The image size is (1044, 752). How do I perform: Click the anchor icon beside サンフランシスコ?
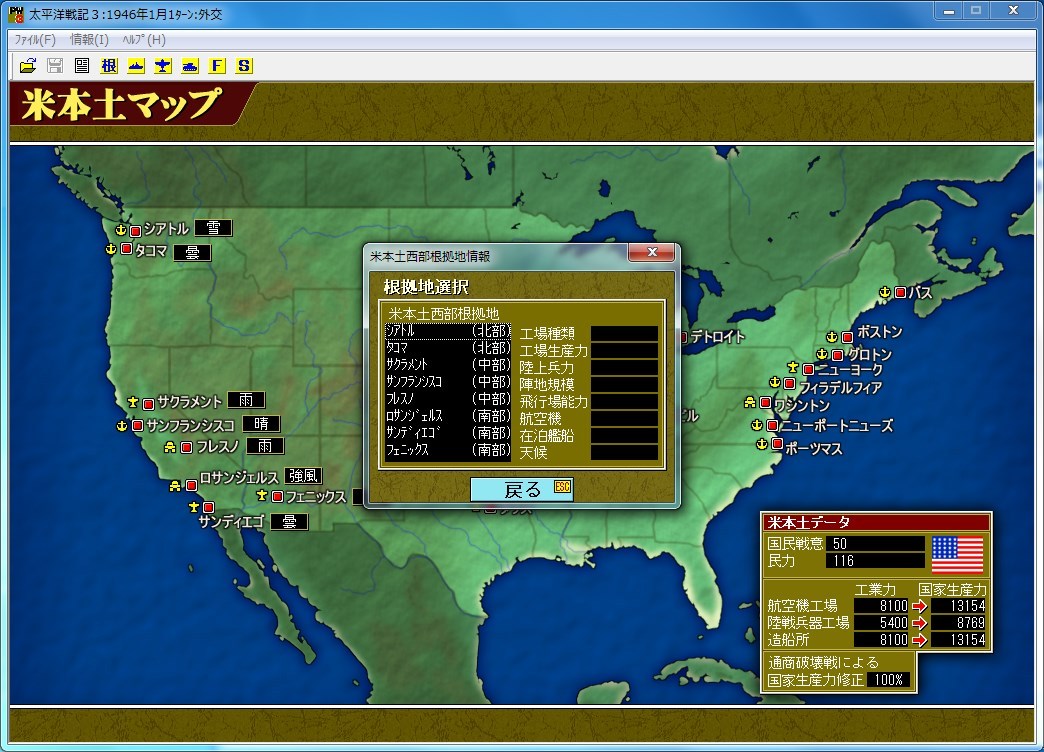click(x=122, y=425)
